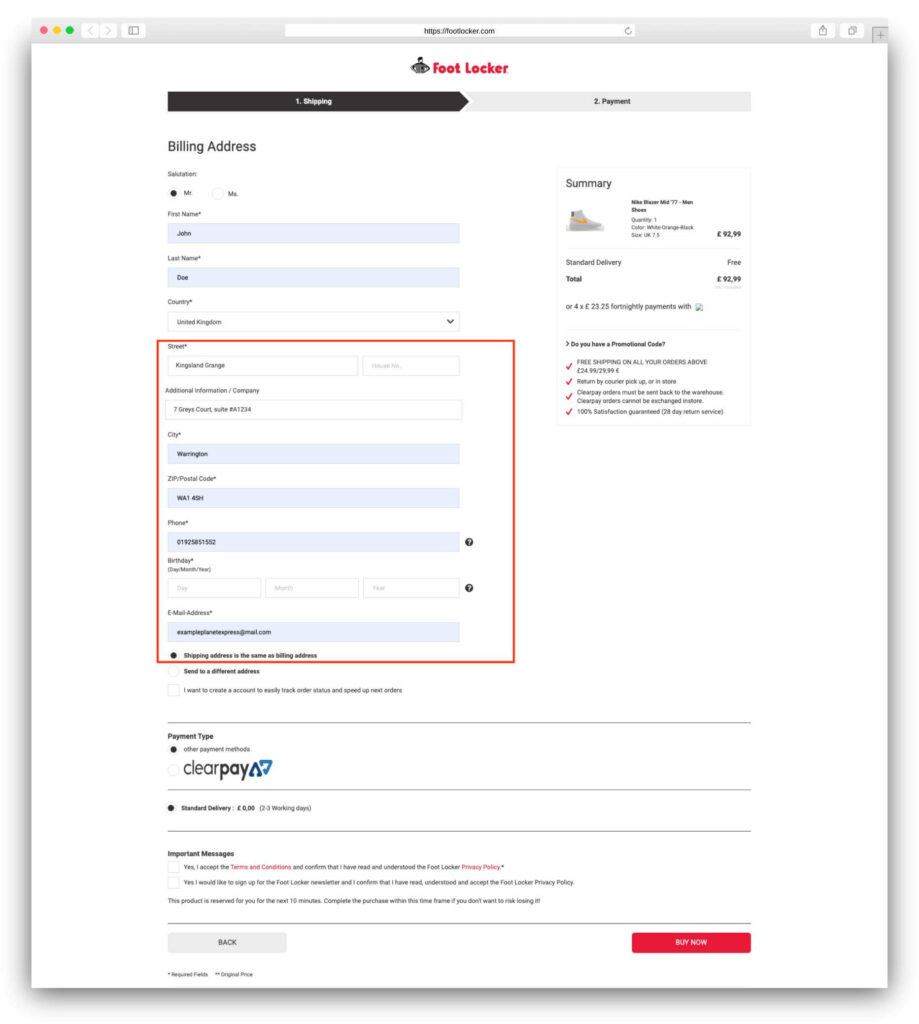
Task: Click the BUY NOW button
Action: click(690, 942)
